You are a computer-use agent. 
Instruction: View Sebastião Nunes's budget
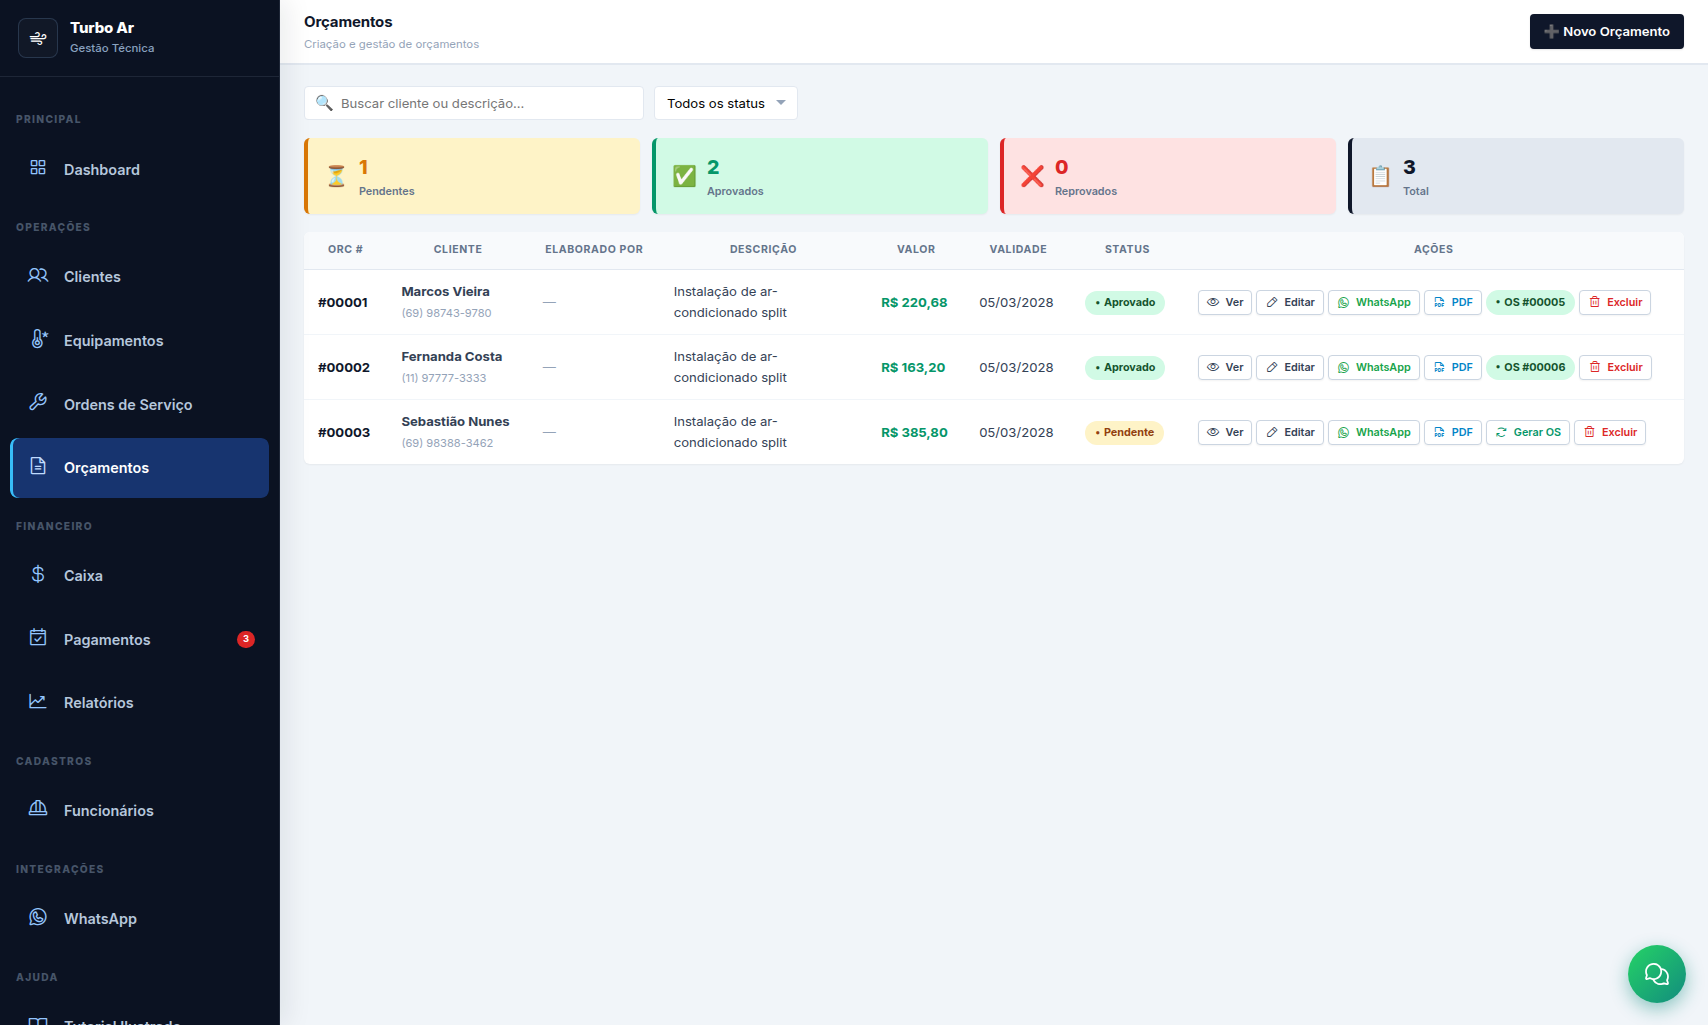click(x=1225, y=432)
